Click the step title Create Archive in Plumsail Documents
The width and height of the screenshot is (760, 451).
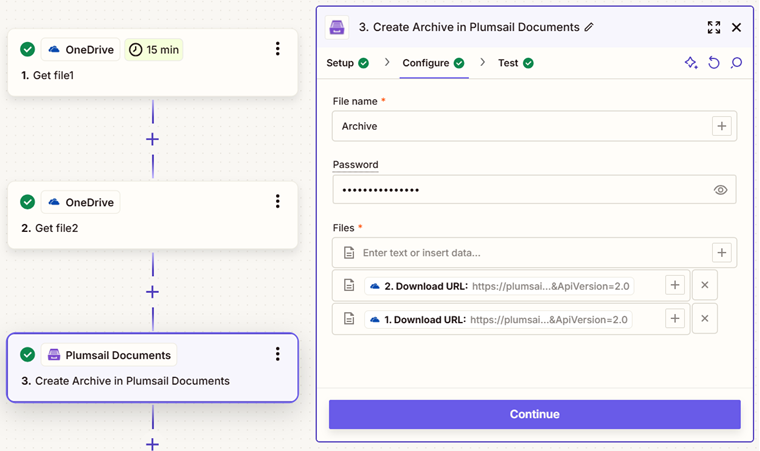(x=469, y=27)
